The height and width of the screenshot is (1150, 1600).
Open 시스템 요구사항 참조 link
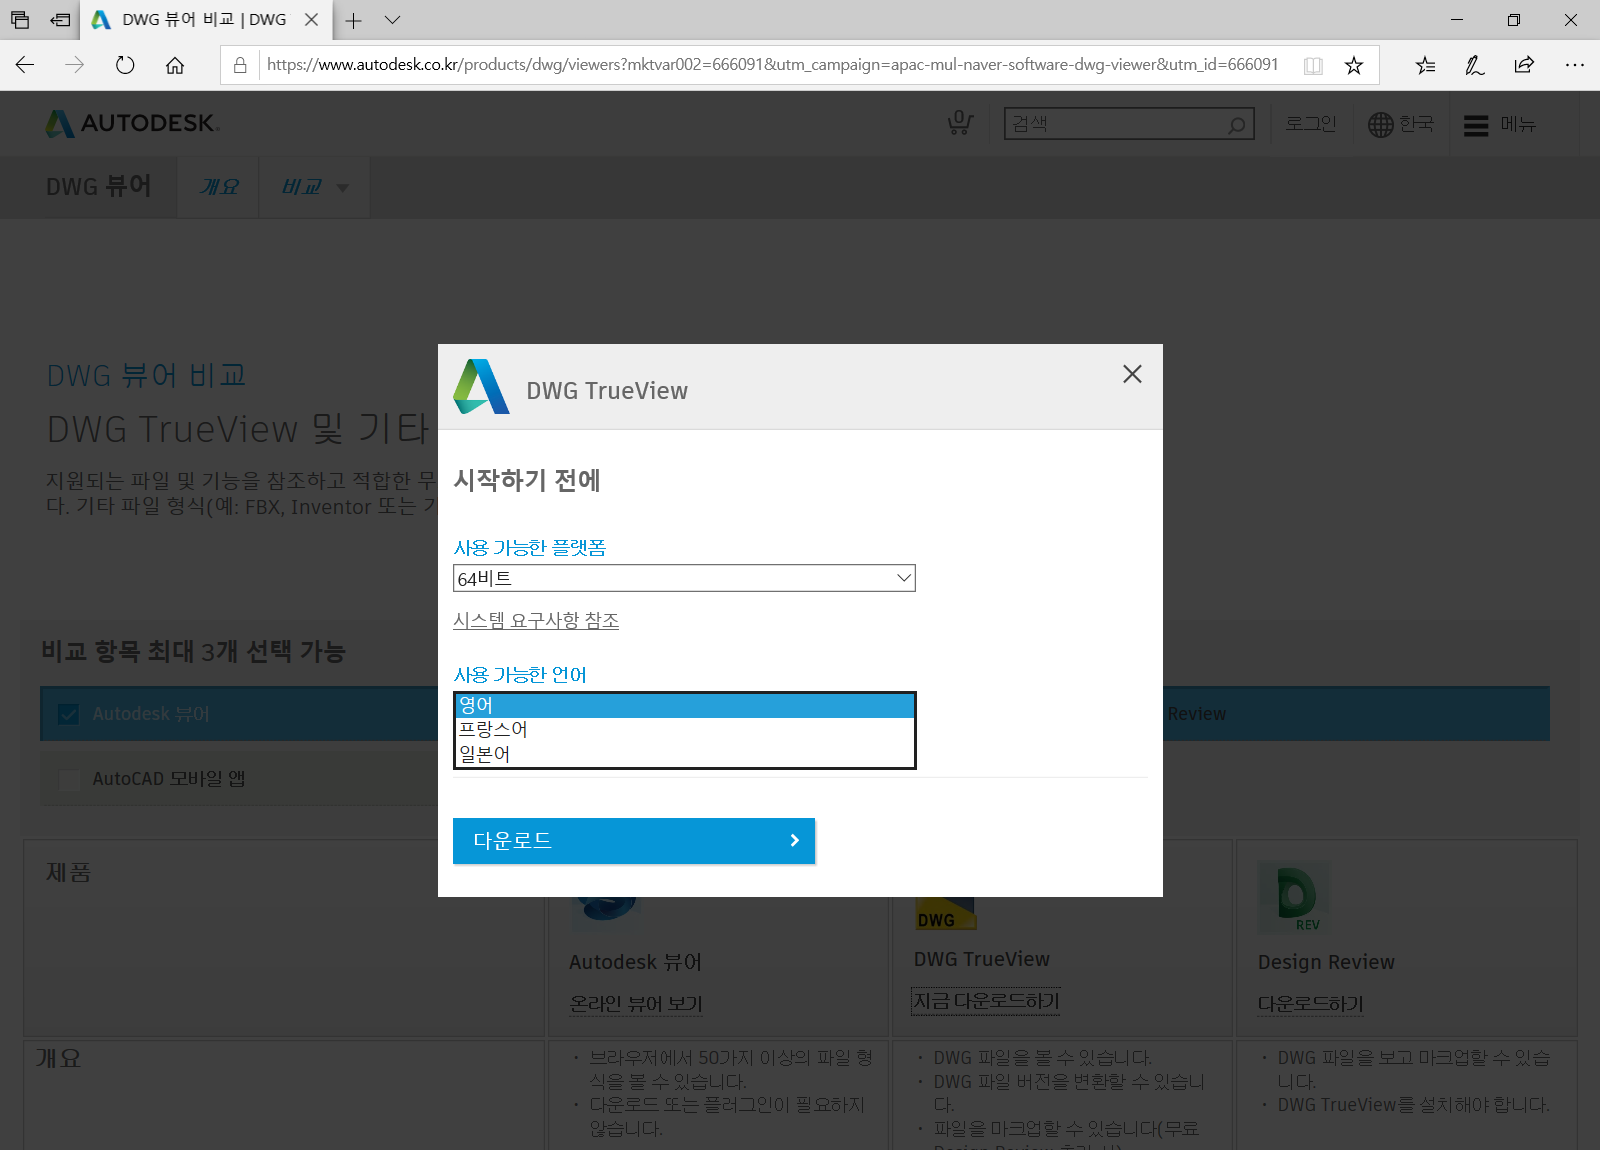point(536,620)
